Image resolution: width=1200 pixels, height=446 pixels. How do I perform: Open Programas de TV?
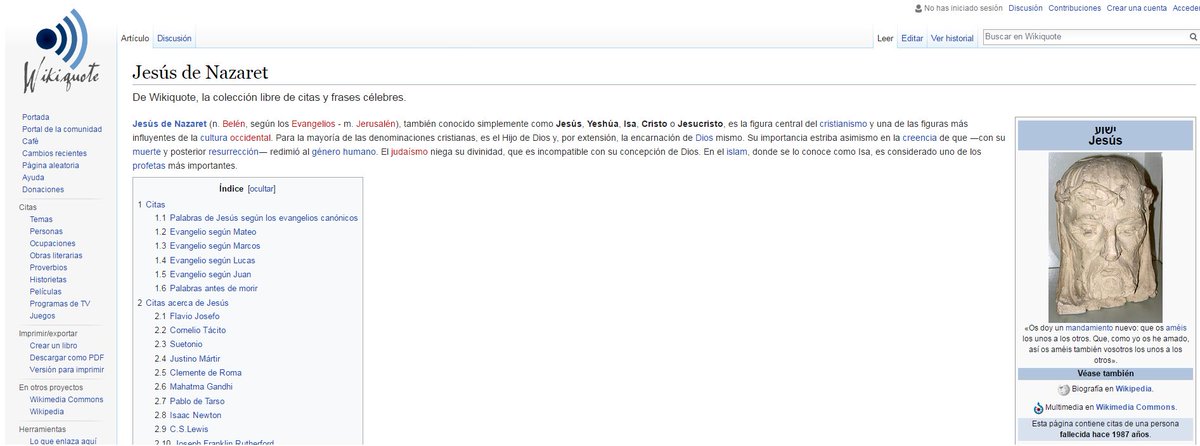[60, 303]
